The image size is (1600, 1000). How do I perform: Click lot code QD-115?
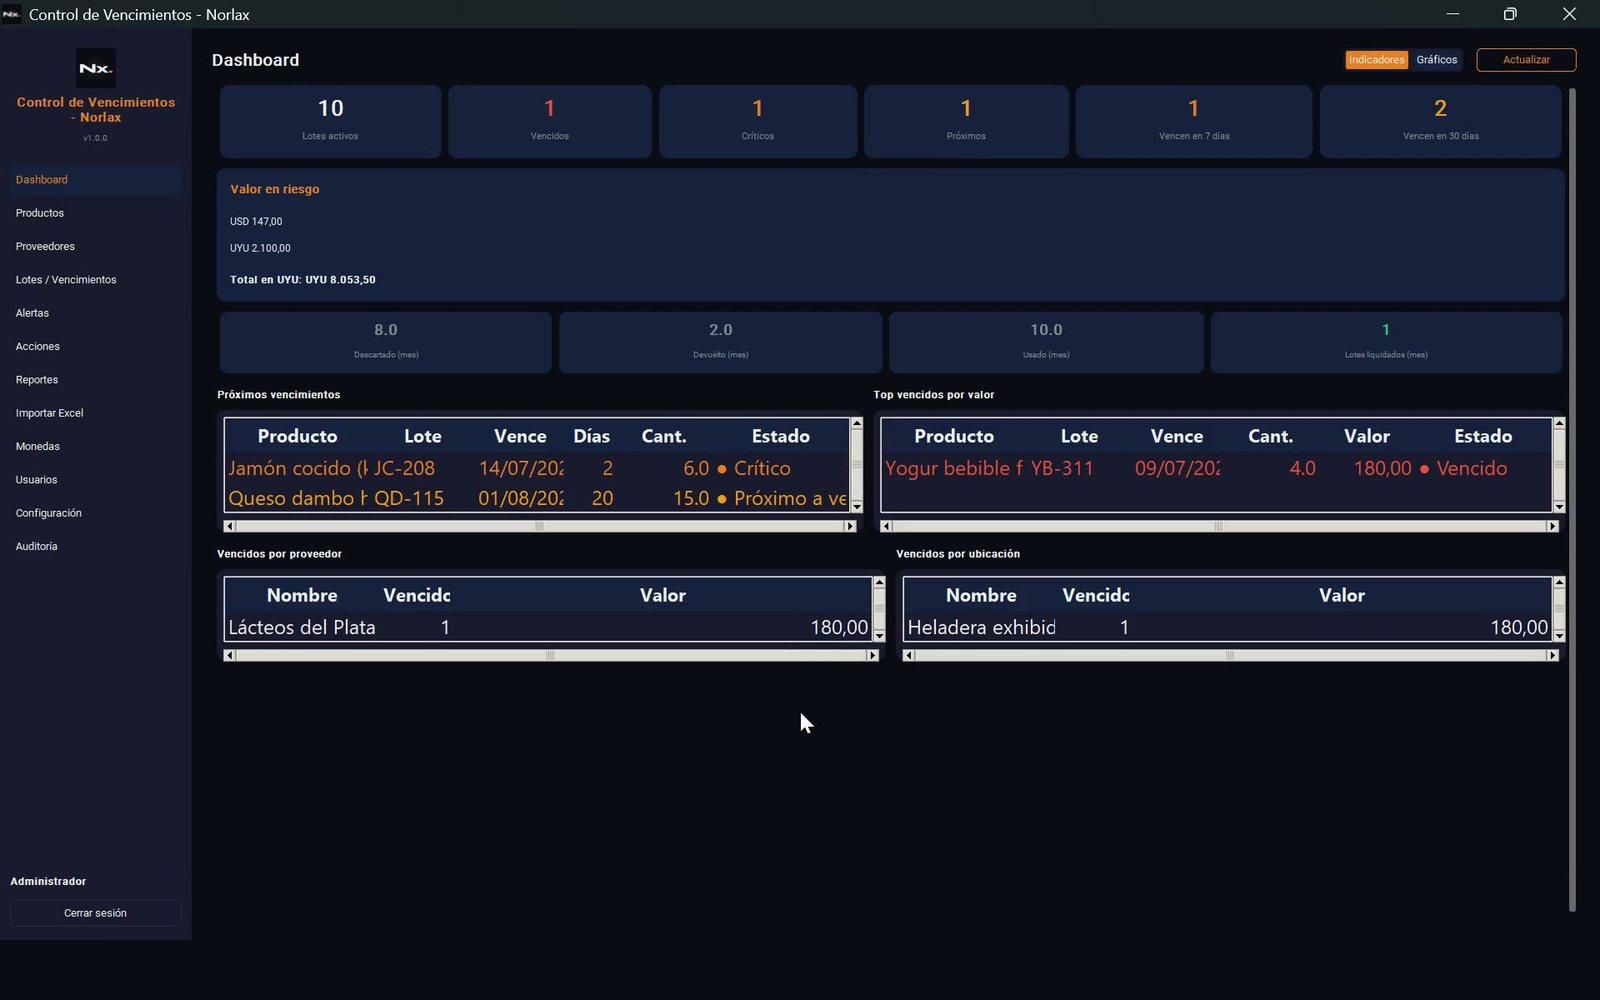coord(409,498)
